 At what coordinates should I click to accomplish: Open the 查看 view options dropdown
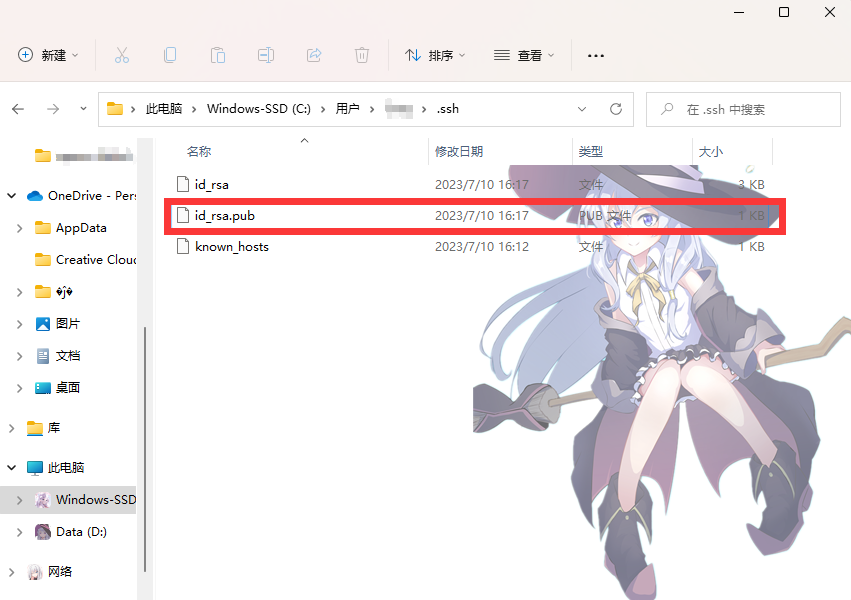pos(524,55)
